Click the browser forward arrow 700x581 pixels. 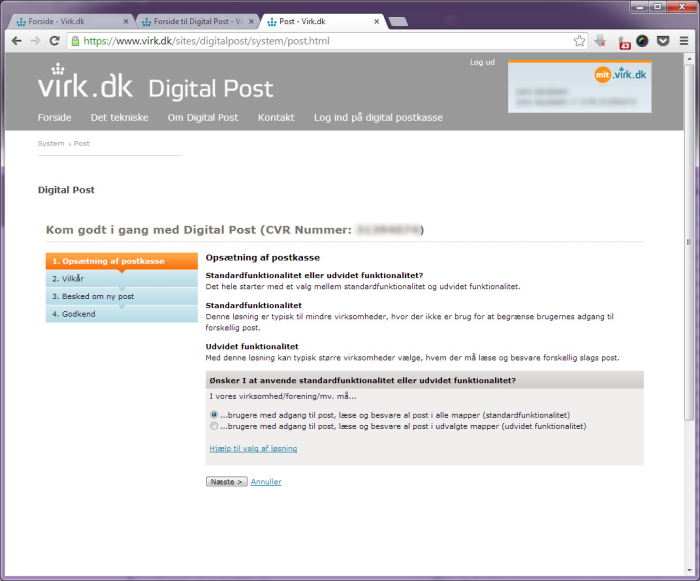tap(35, 41)
